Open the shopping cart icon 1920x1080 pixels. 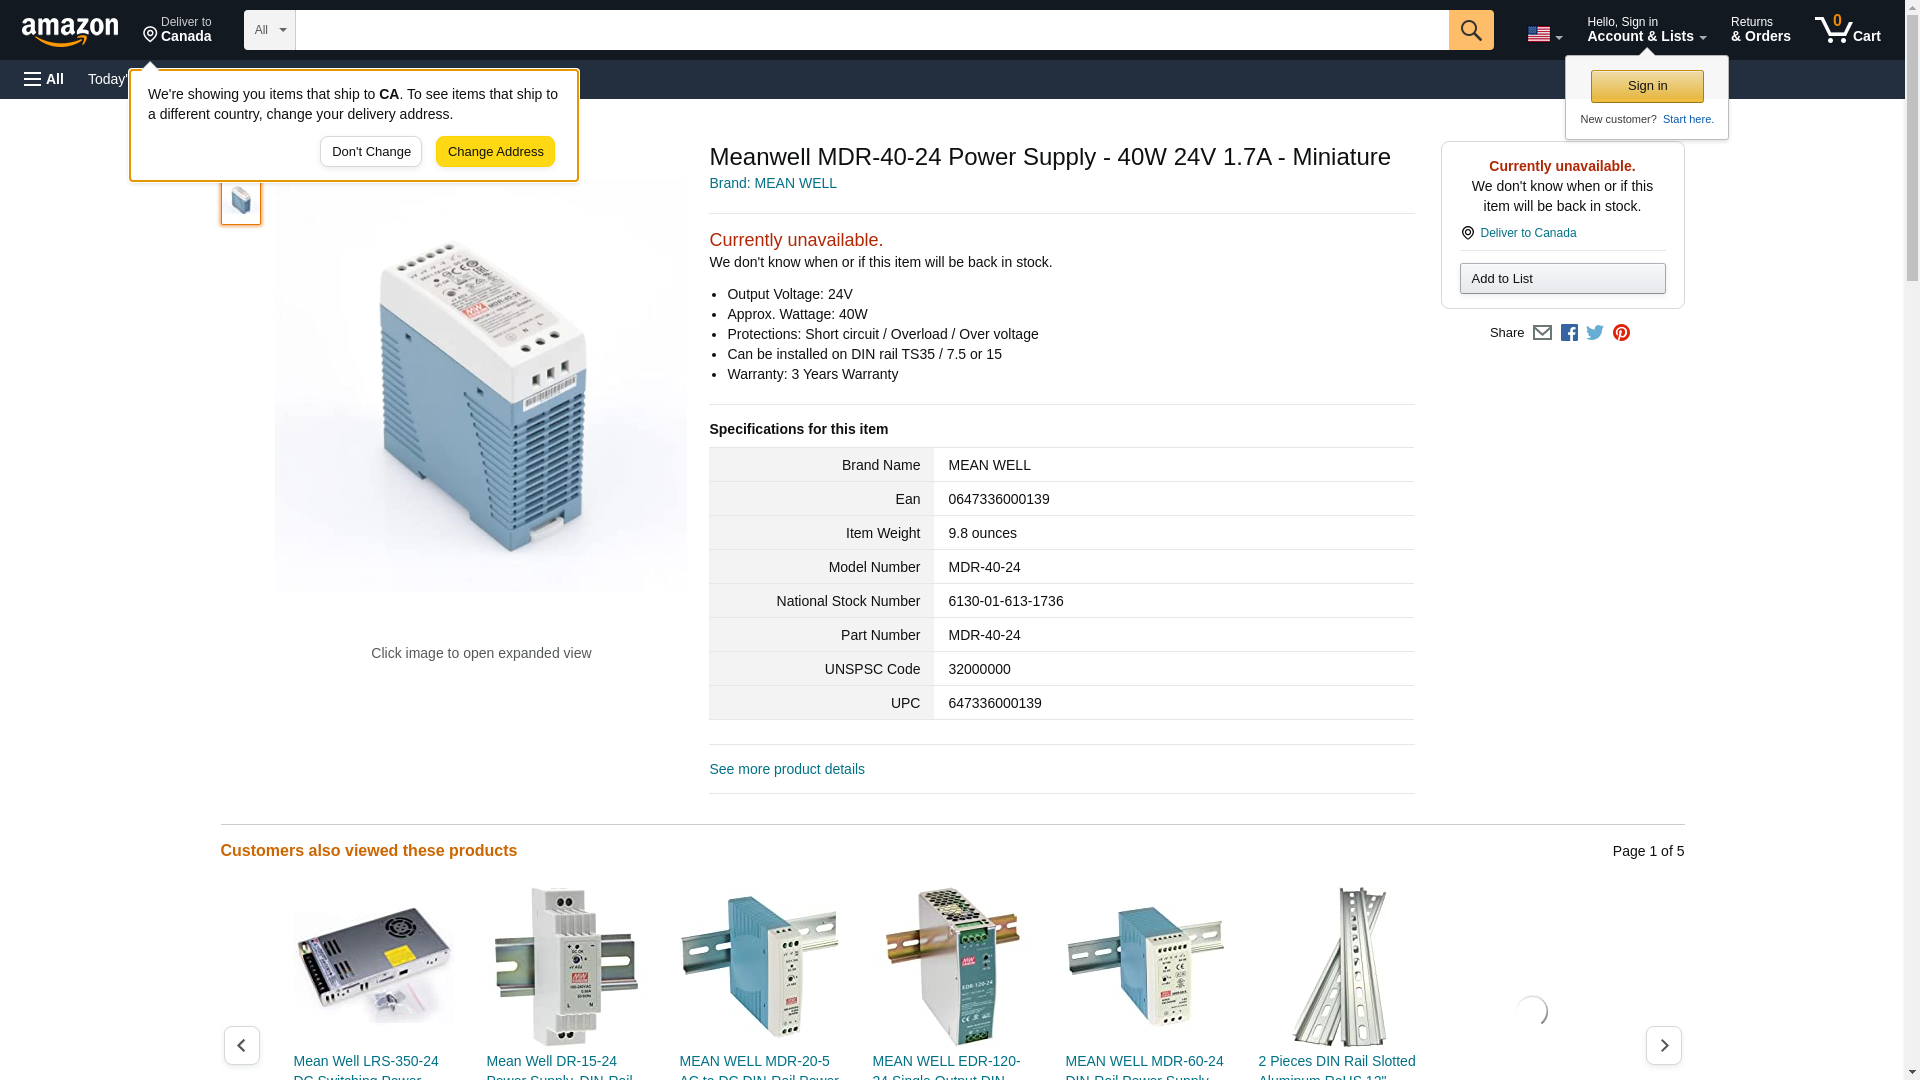(1847, 30)
